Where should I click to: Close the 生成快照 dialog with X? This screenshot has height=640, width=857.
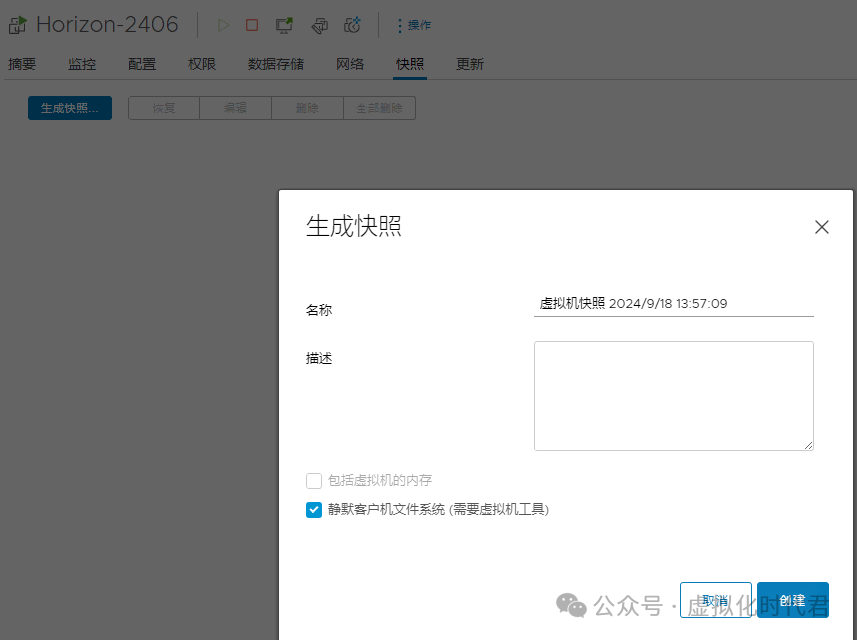[821, 227]
